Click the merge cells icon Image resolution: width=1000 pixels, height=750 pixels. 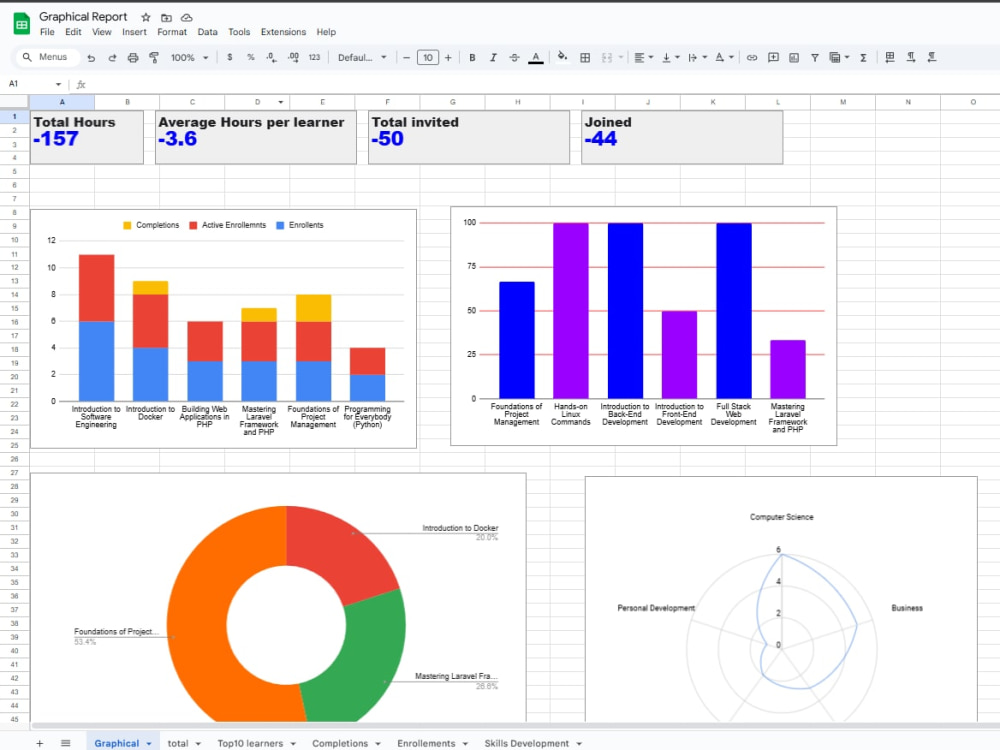click(x=607, y=57)
